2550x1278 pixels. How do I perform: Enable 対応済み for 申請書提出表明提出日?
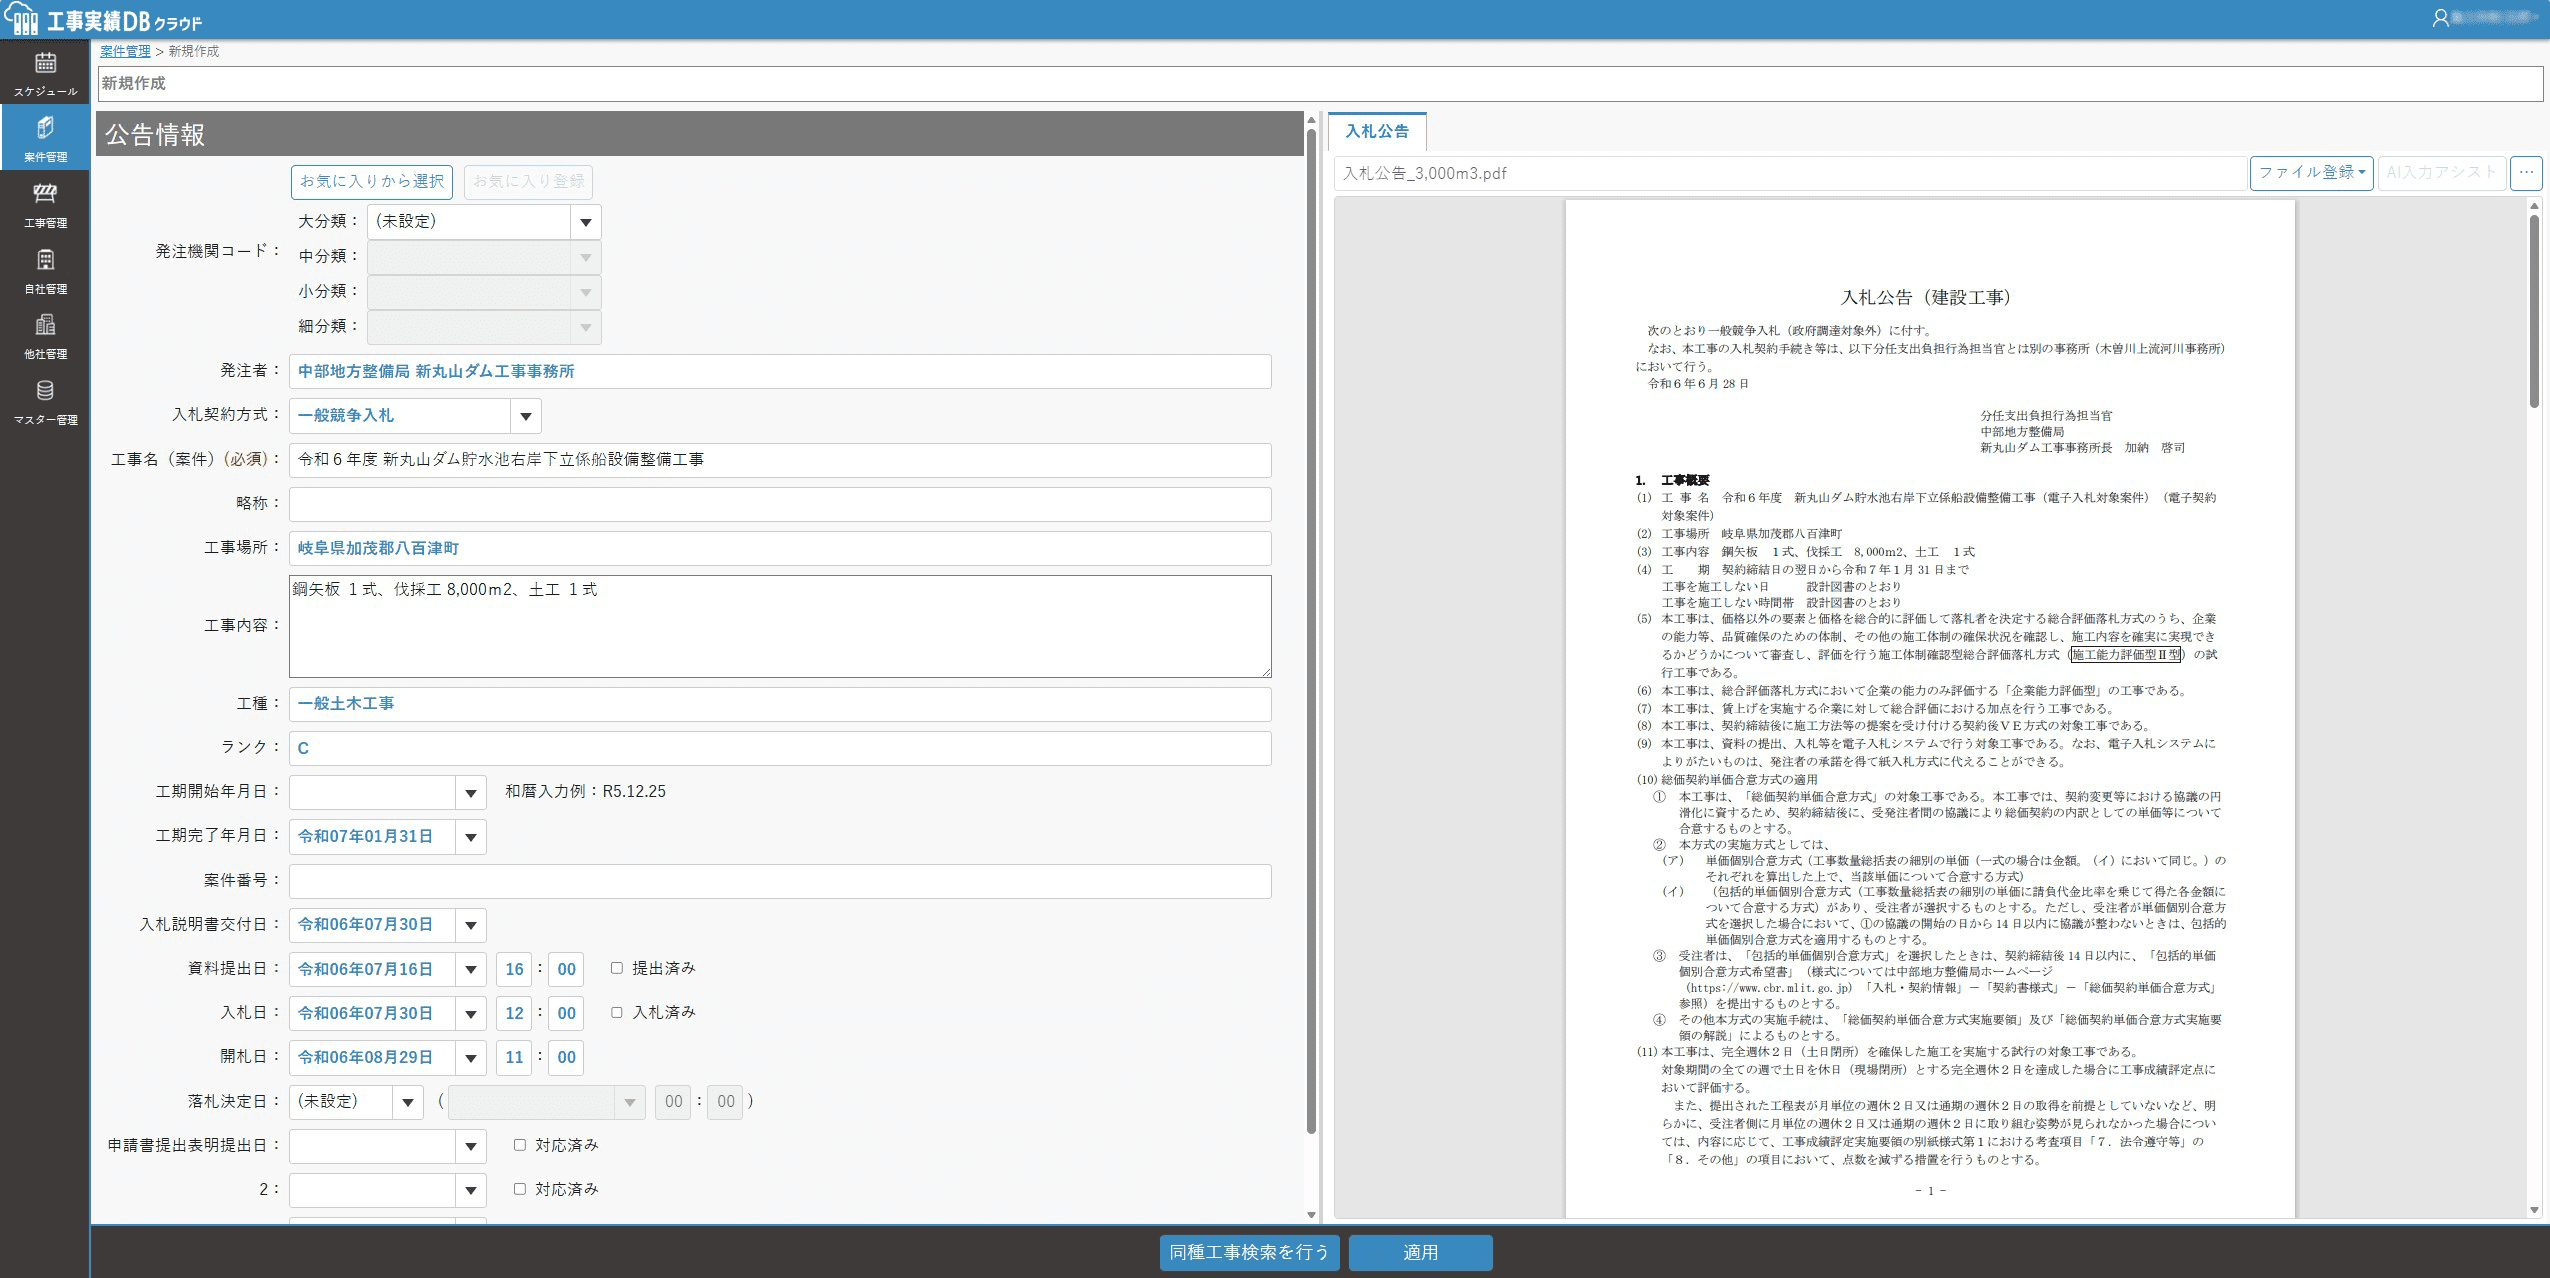pyautogui.click(x=520, y=1145)
